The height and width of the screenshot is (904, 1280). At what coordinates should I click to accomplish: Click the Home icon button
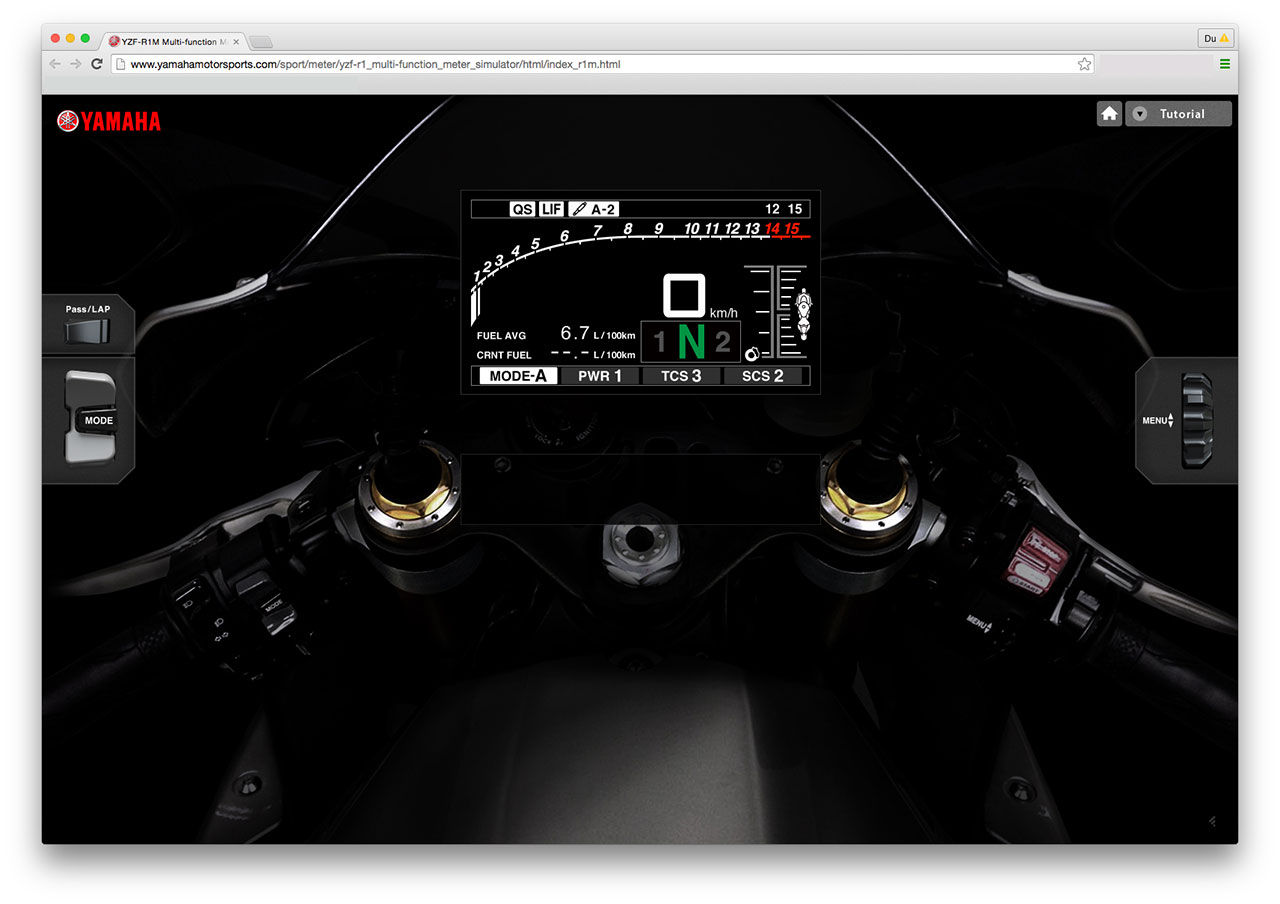[x=1109, y=114]
